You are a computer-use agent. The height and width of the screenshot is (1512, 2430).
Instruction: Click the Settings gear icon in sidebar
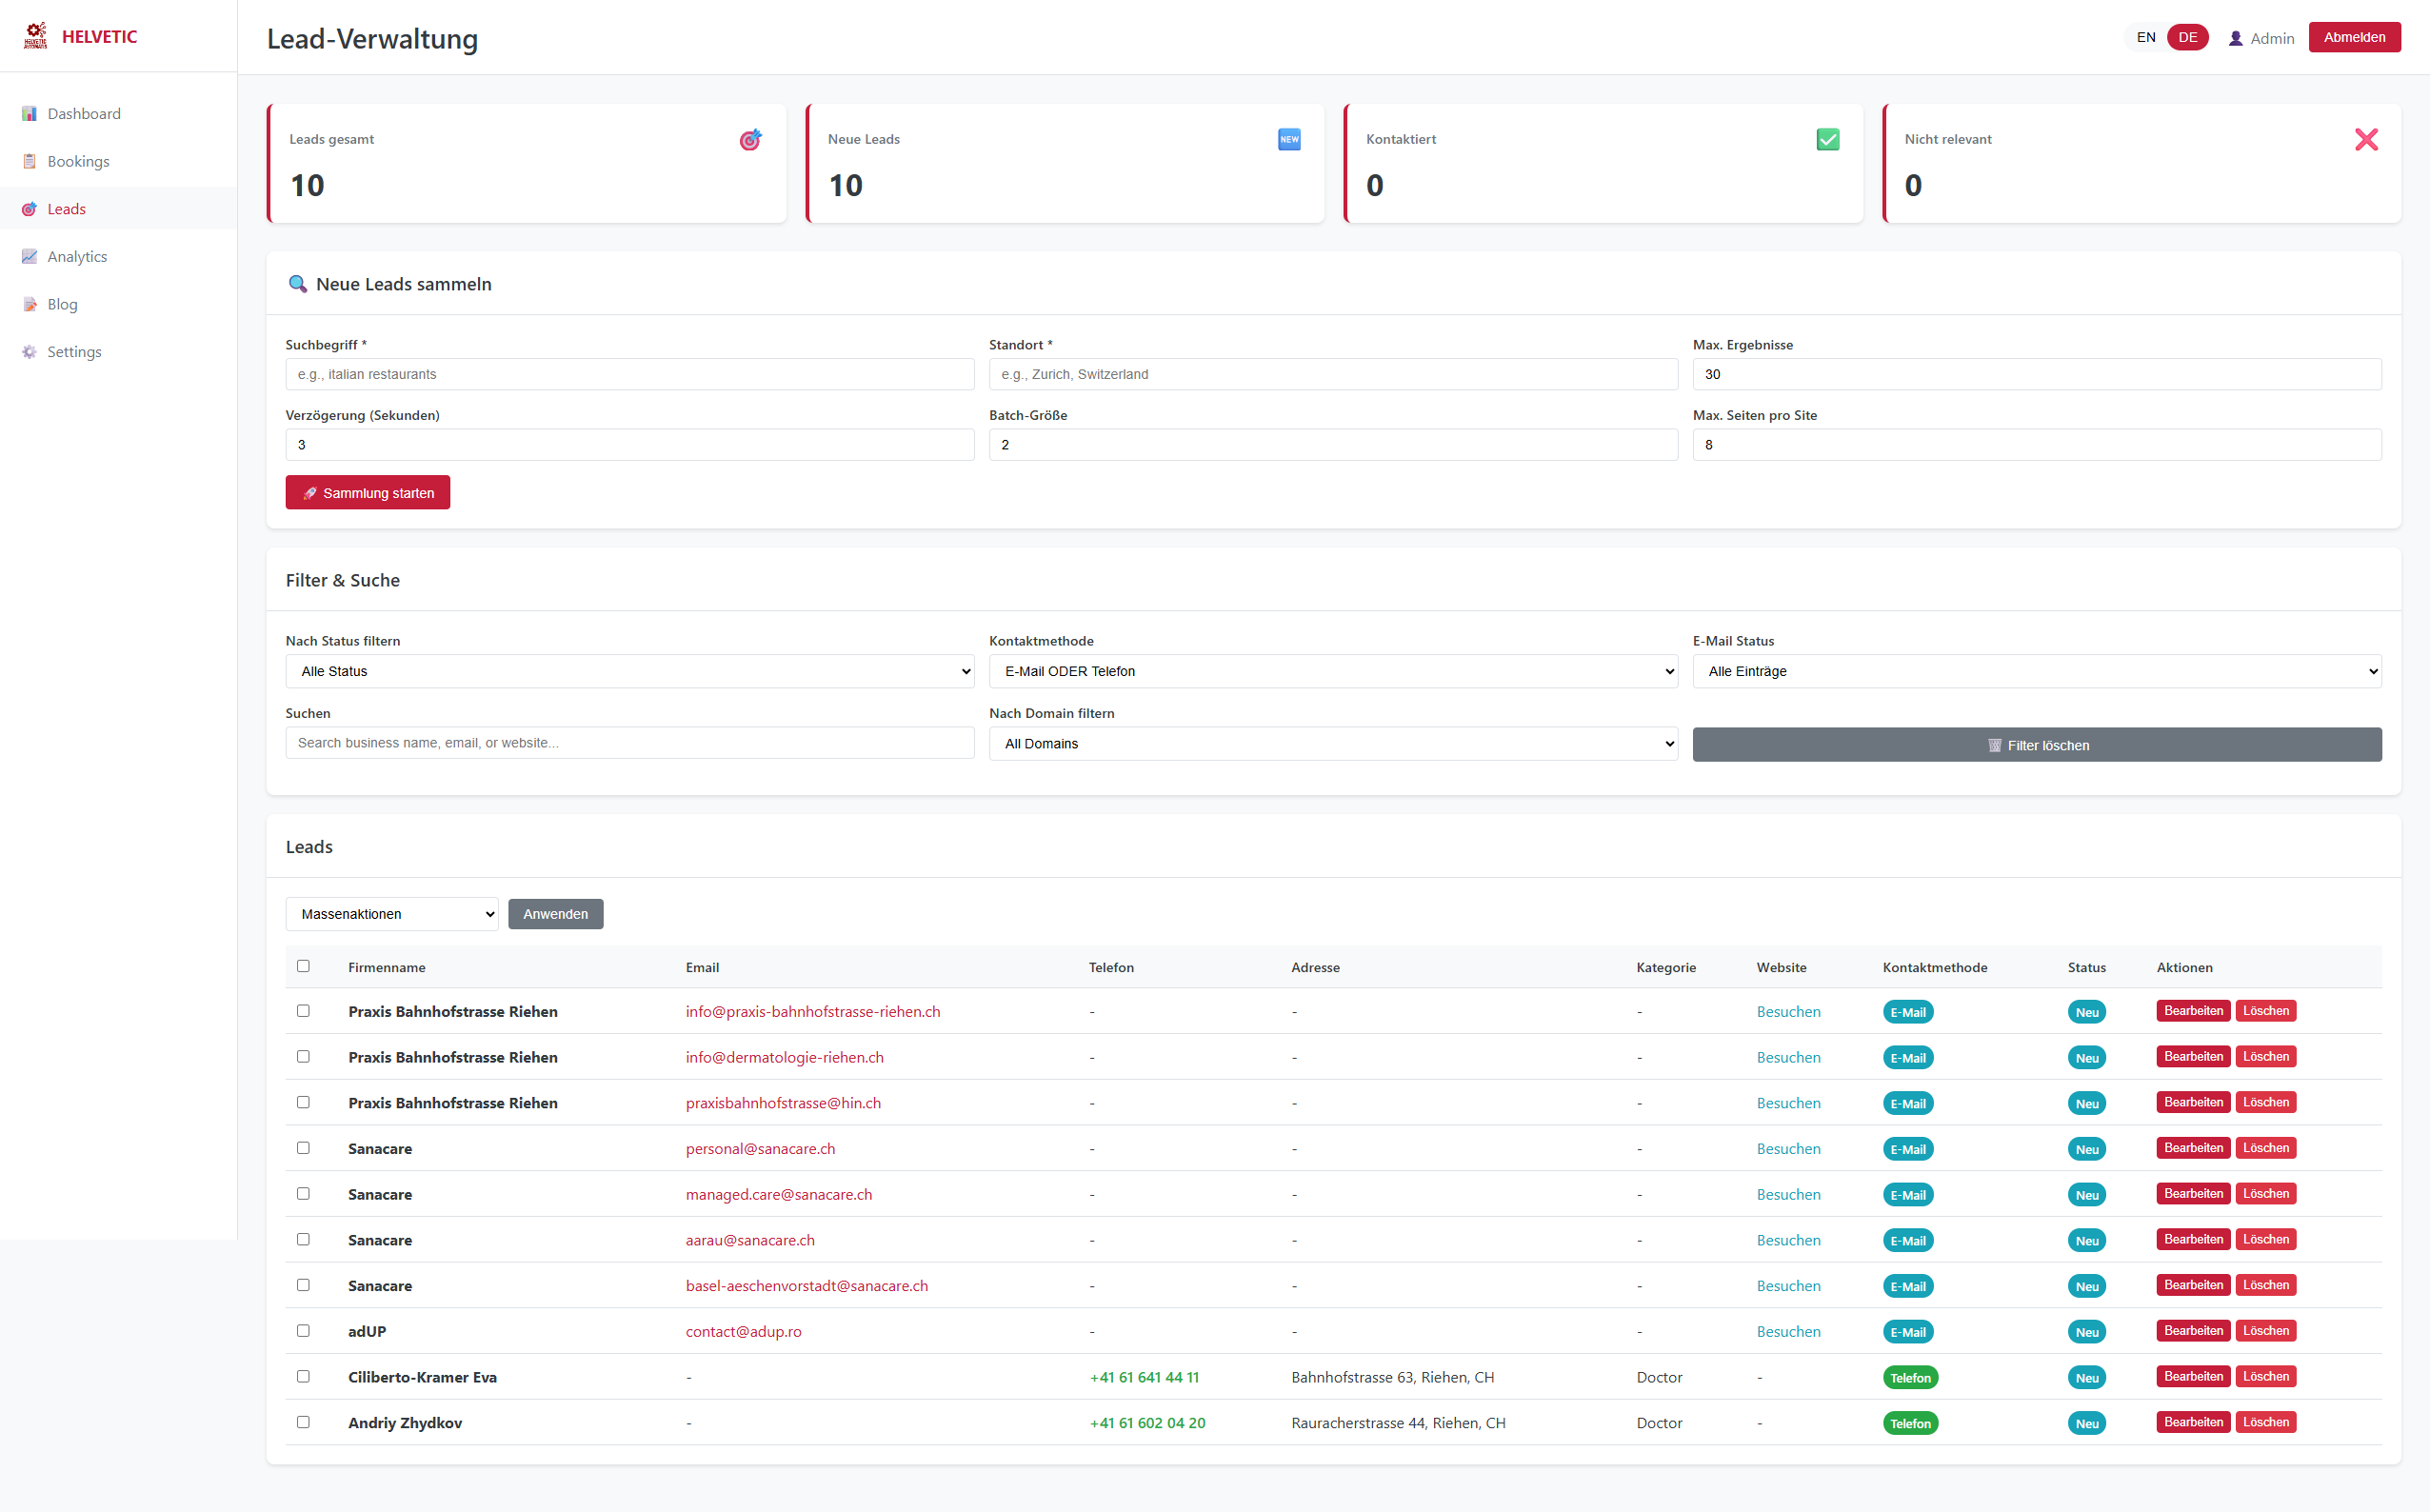30,351
